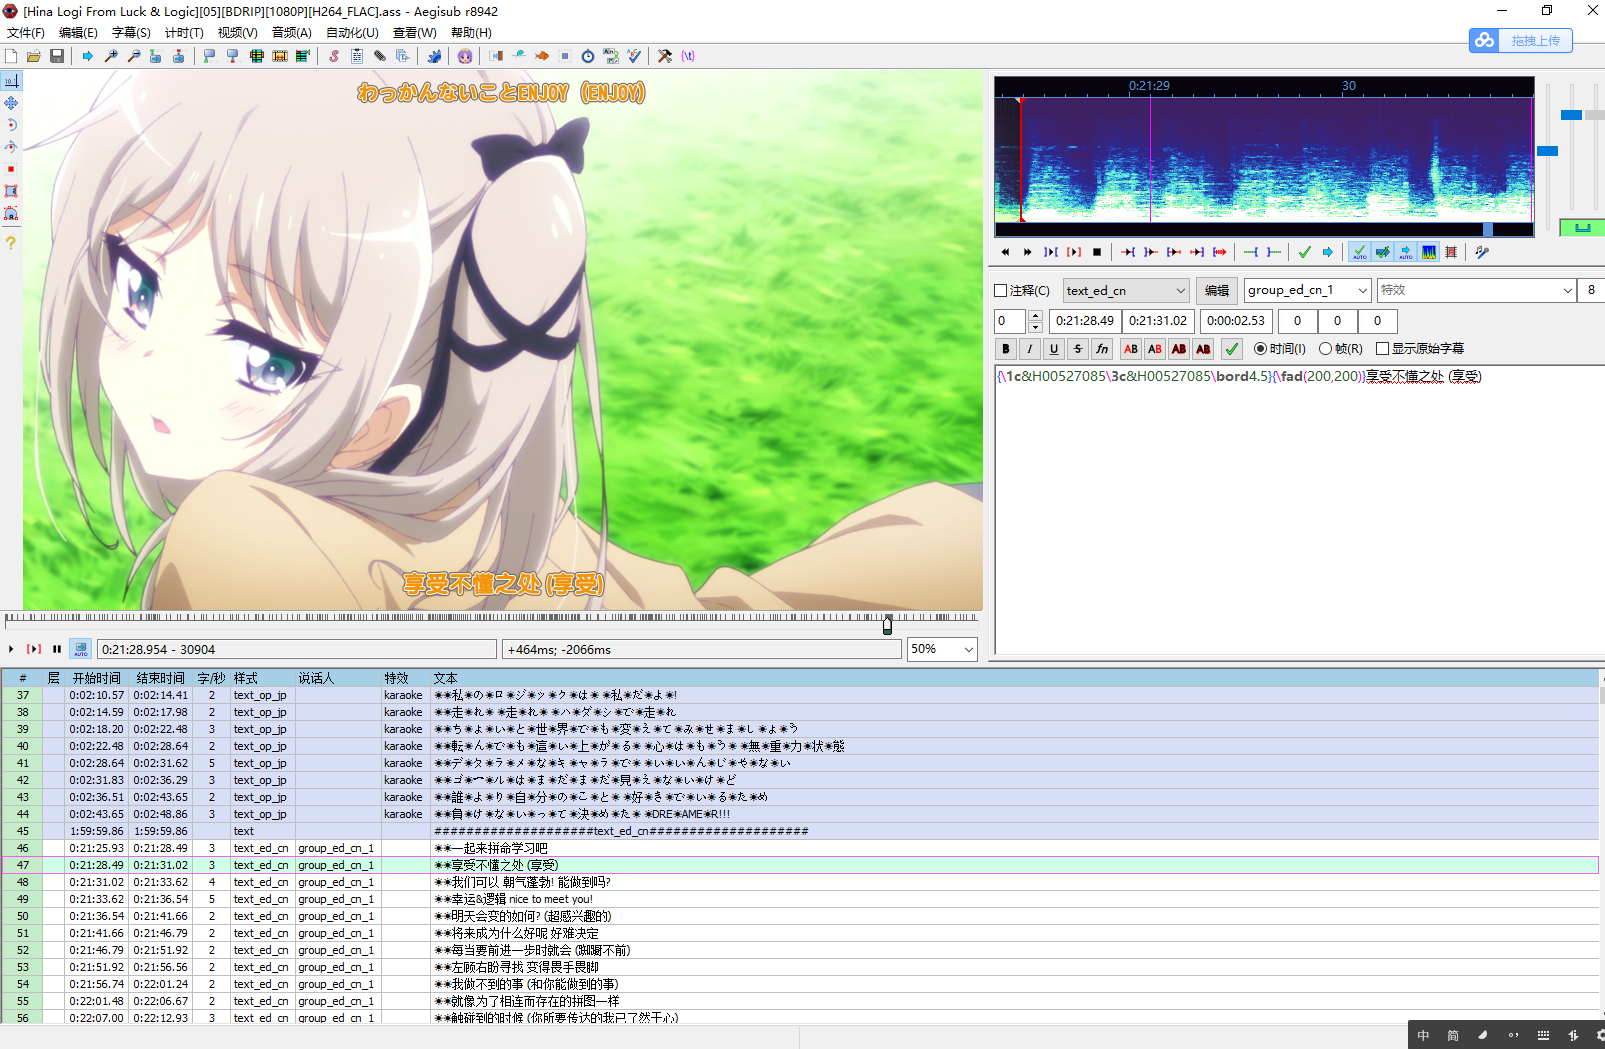Click the fn font name button
Image resolution: width=1605 pixels, height=1049 pixels.
click(1102, 349)
